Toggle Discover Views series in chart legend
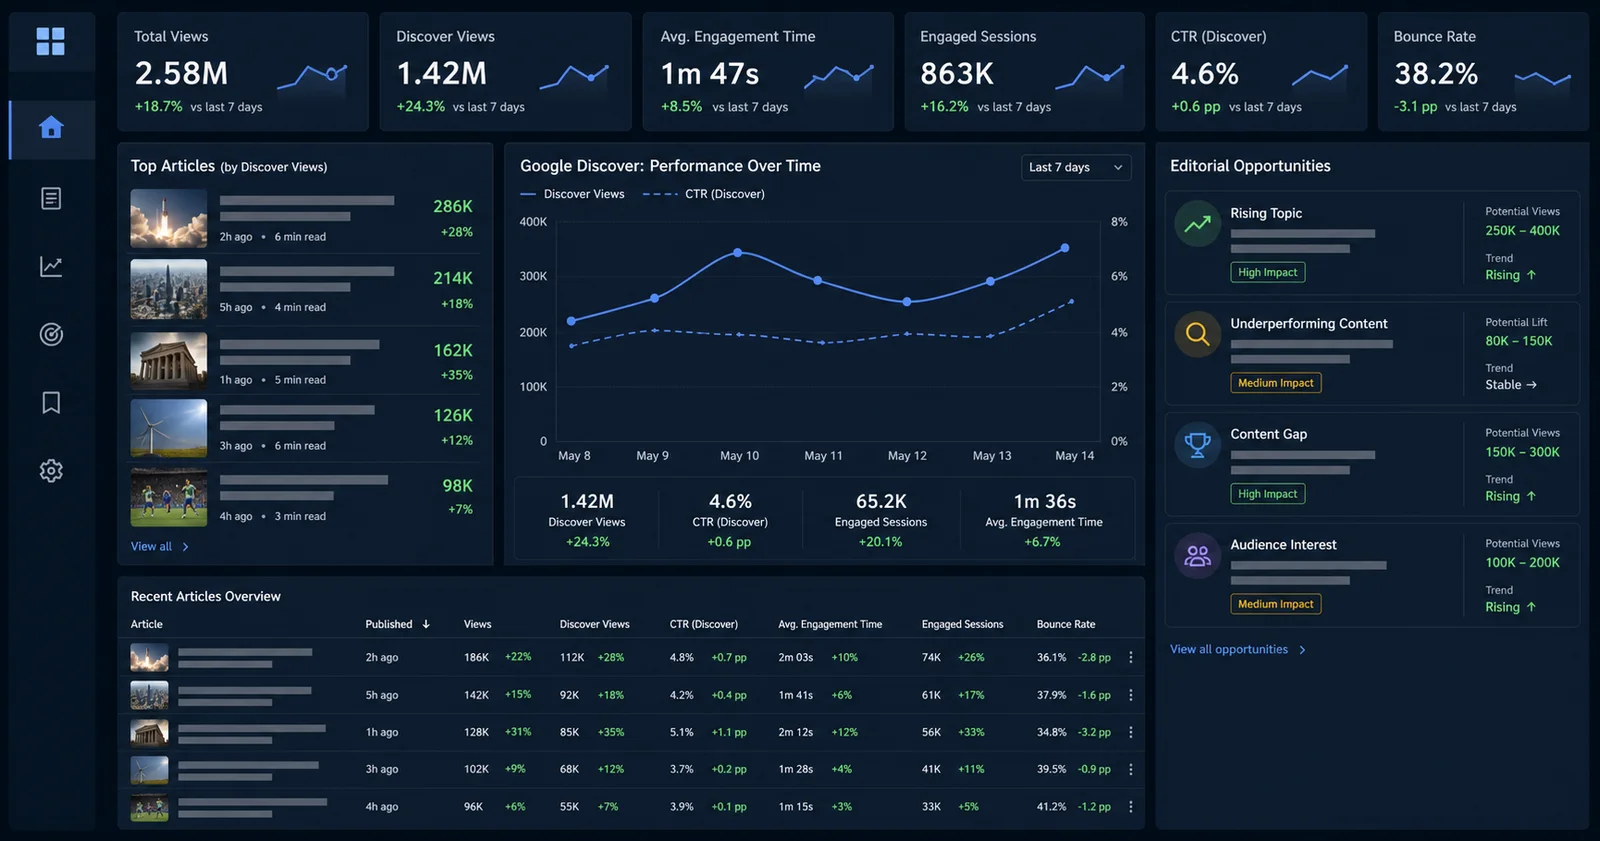The width and height of the screenshot is (1600, 841). 572,194
